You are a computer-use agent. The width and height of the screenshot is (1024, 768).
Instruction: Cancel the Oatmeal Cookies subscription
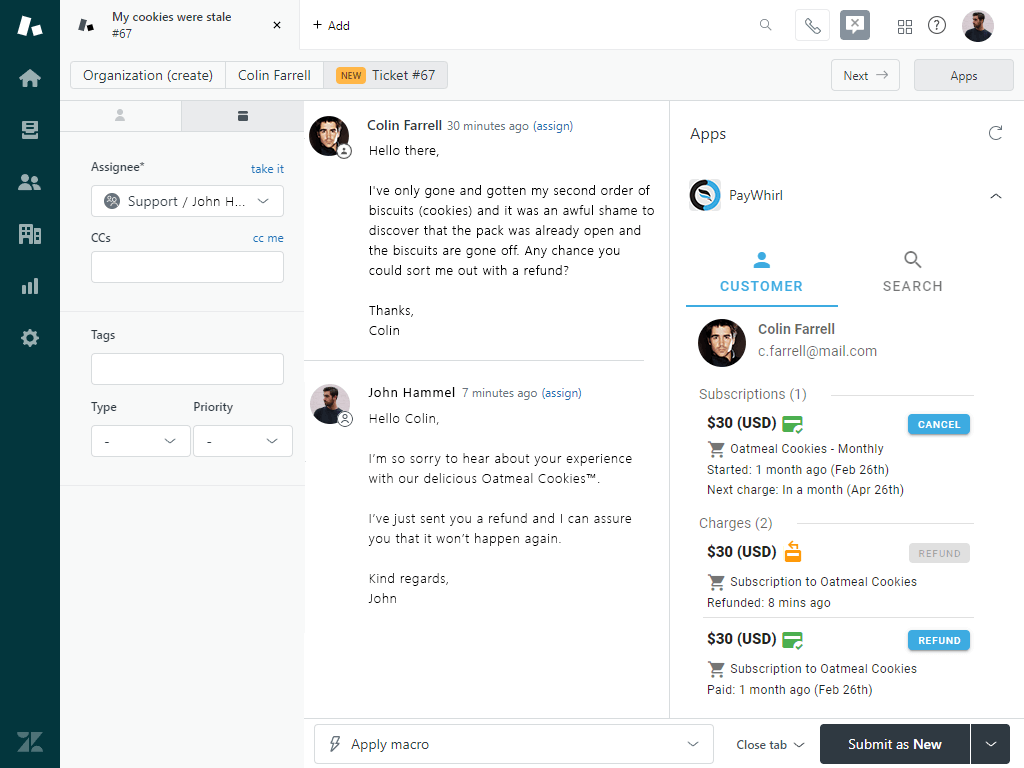[938, 424]
